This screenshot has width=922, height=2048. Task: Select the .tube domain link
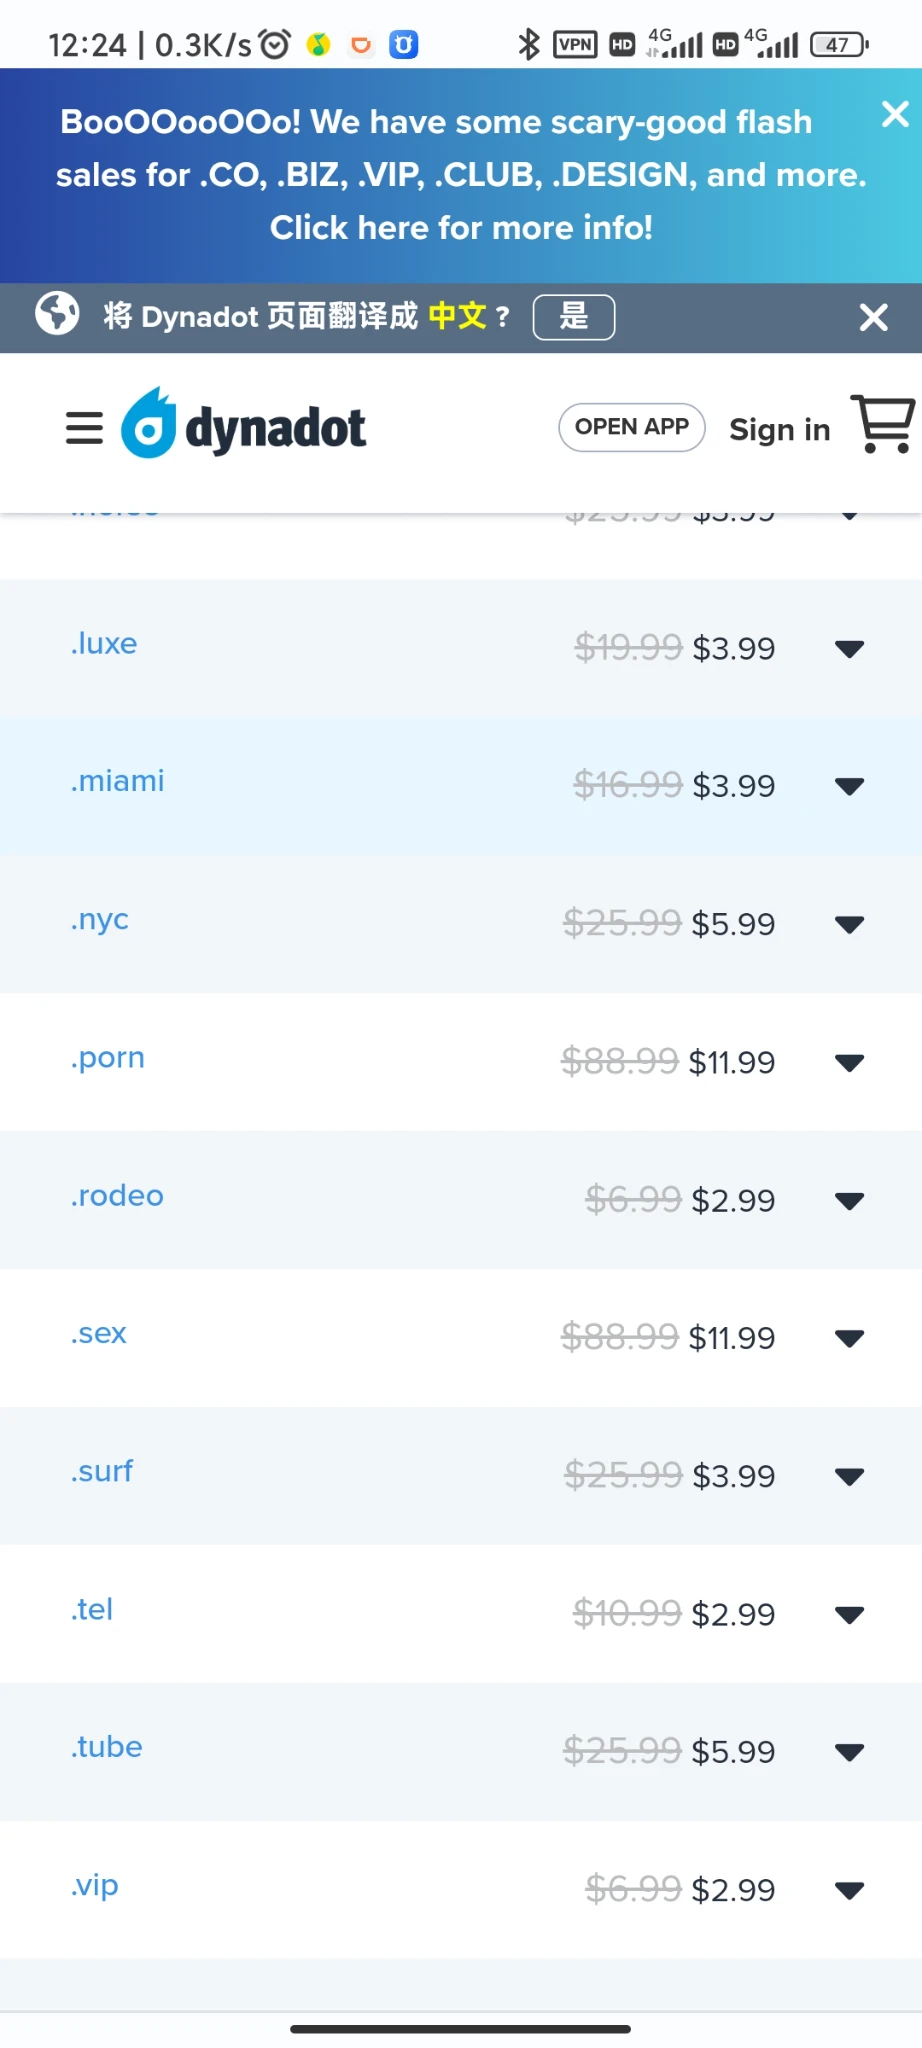tap(107, 1747)
